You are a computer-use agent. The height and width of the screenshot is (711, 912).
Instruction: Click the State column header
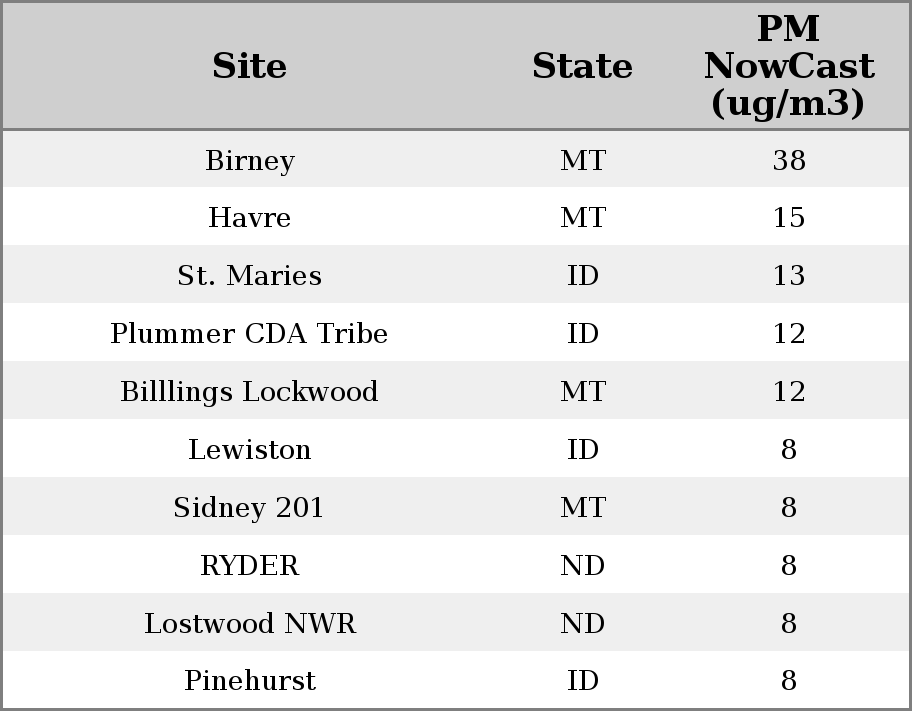click(x=582, y=67)
